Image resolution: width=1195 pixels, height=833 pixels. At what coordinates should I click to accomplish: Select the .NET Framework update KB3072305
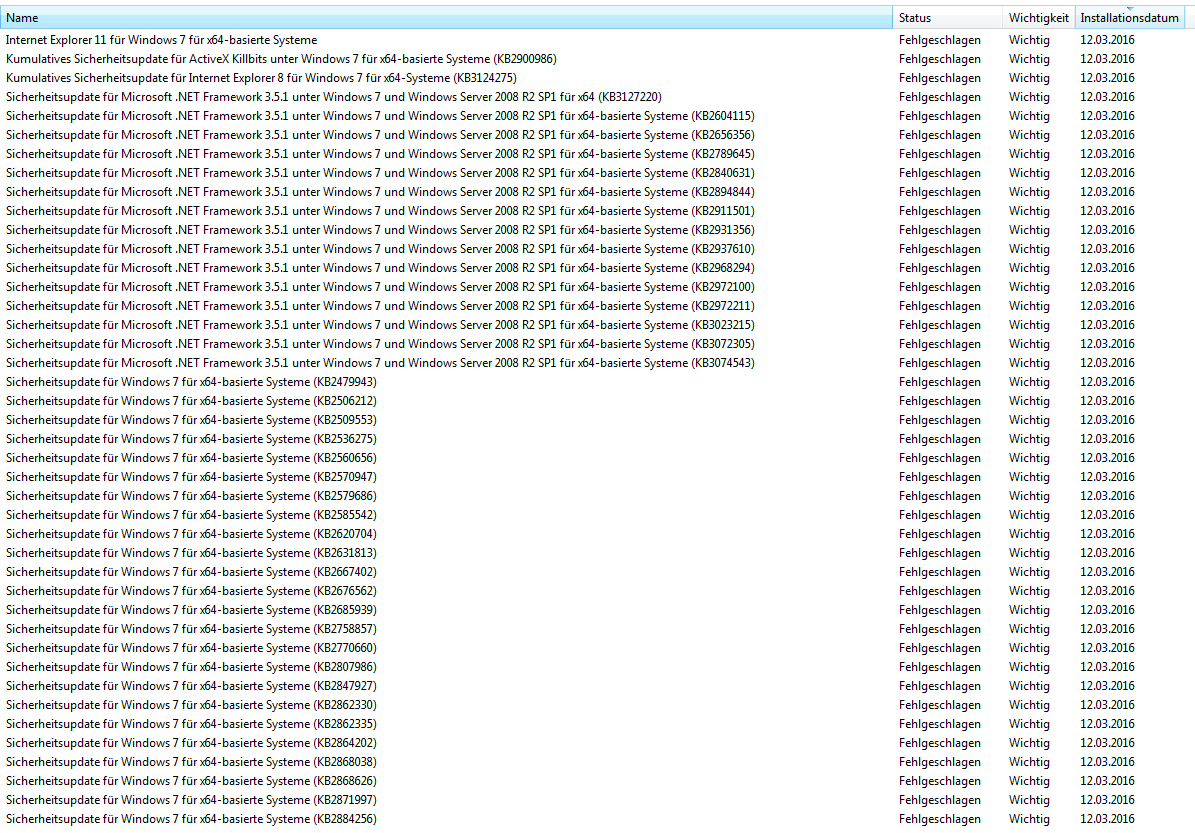click(x=380, y=344)
